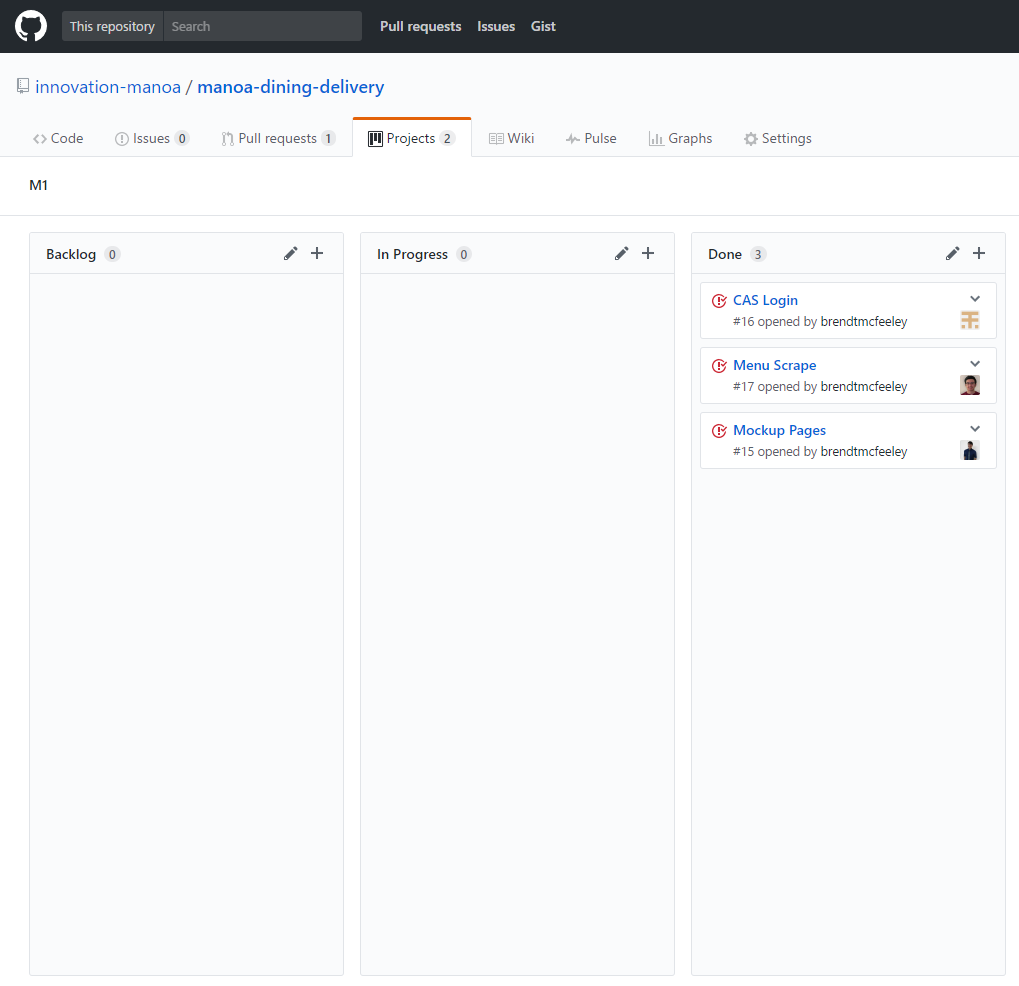Click assignee avatar on CAS Login card
Image resolution: width=1019 pixels, height=986 pixels.
tap(970, 320)
